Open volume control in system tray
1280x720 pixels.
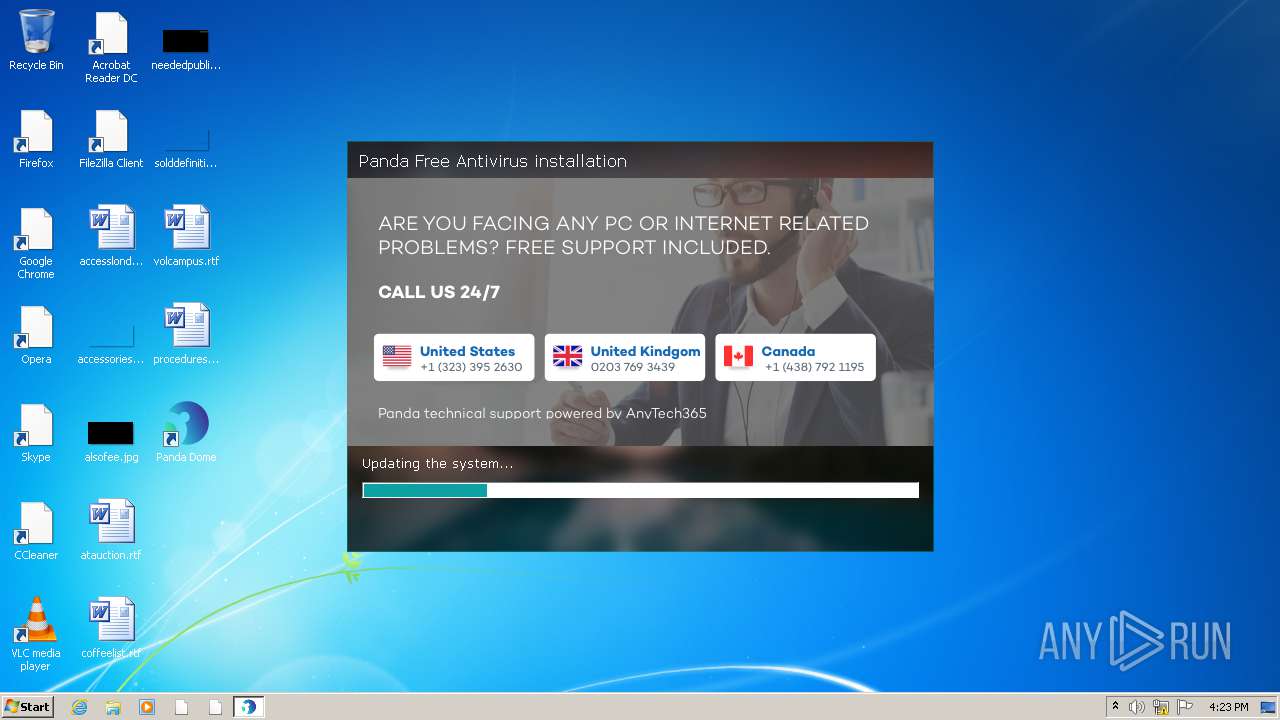[x=1137, y=707]
